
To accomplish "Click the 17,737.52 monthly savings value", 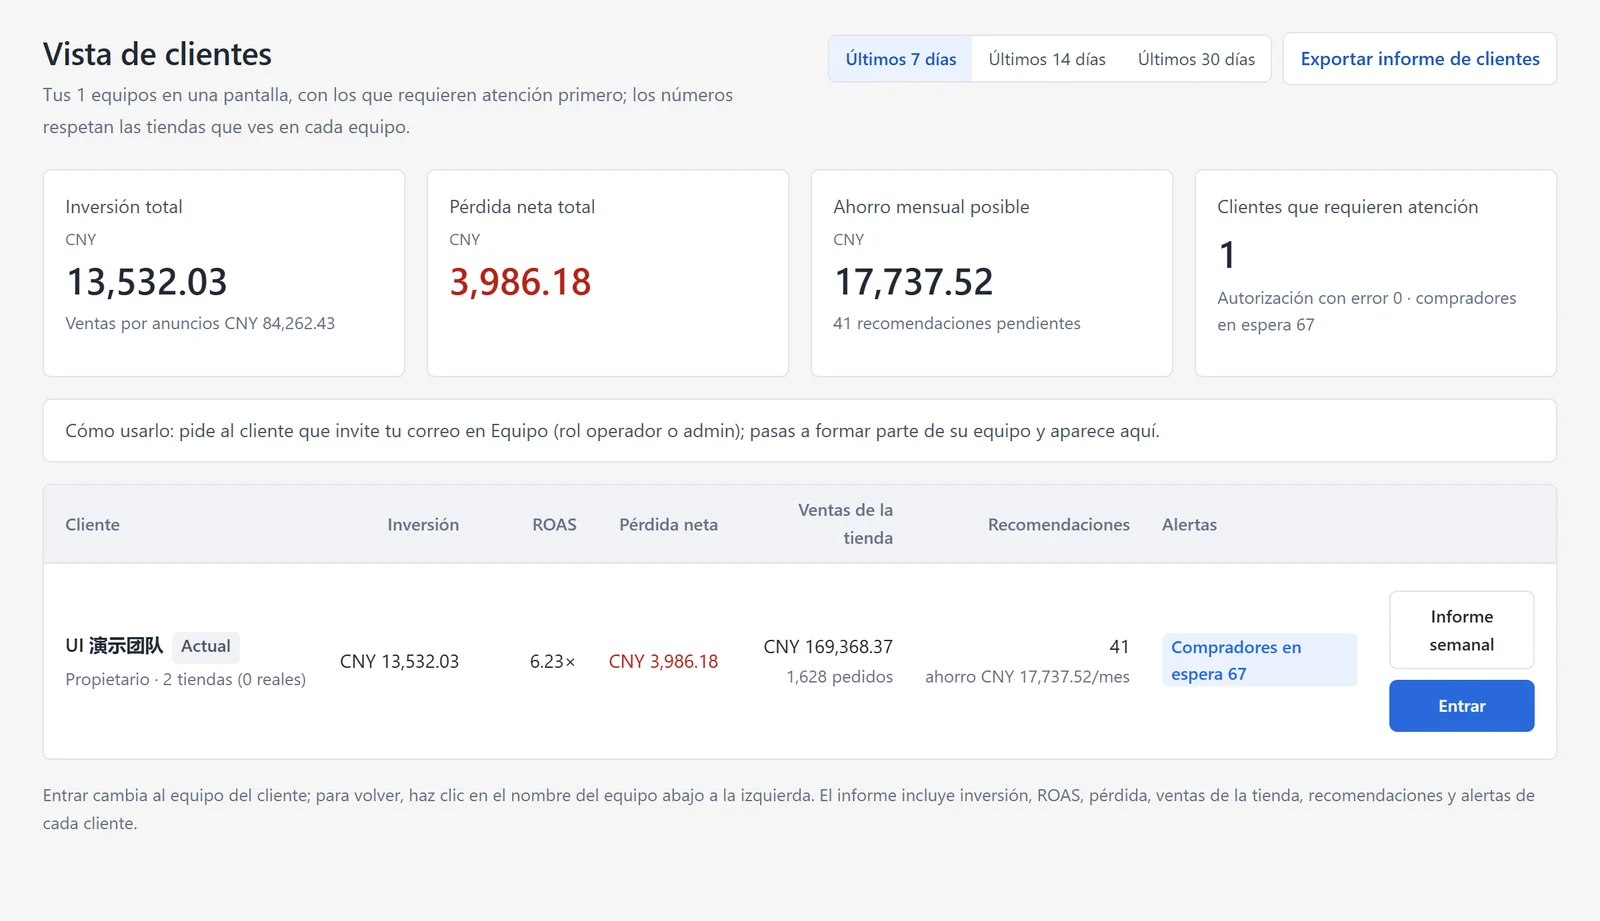I will pos(913,282).
